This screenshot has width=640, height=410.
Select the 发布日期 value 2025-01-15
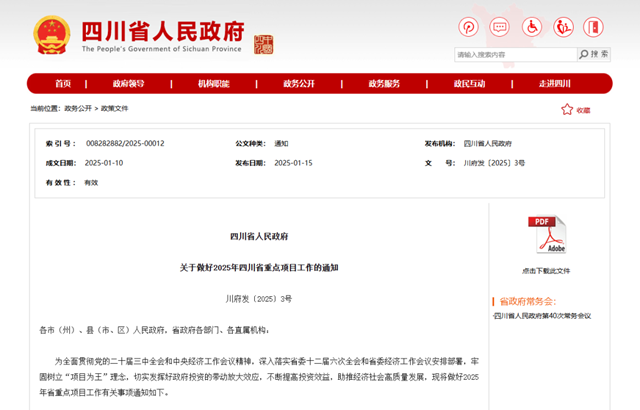click(293, 163)
